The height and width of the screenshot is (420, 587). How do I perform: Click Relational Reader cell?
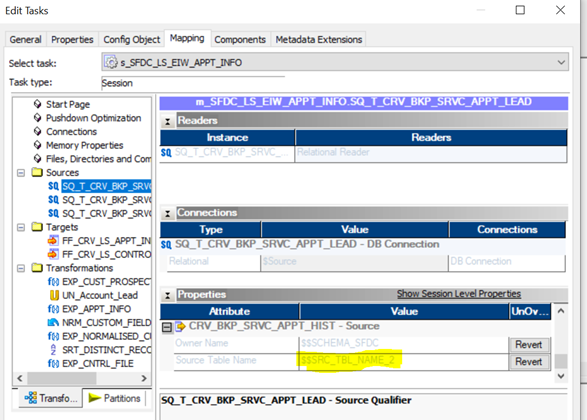[431, 153]
